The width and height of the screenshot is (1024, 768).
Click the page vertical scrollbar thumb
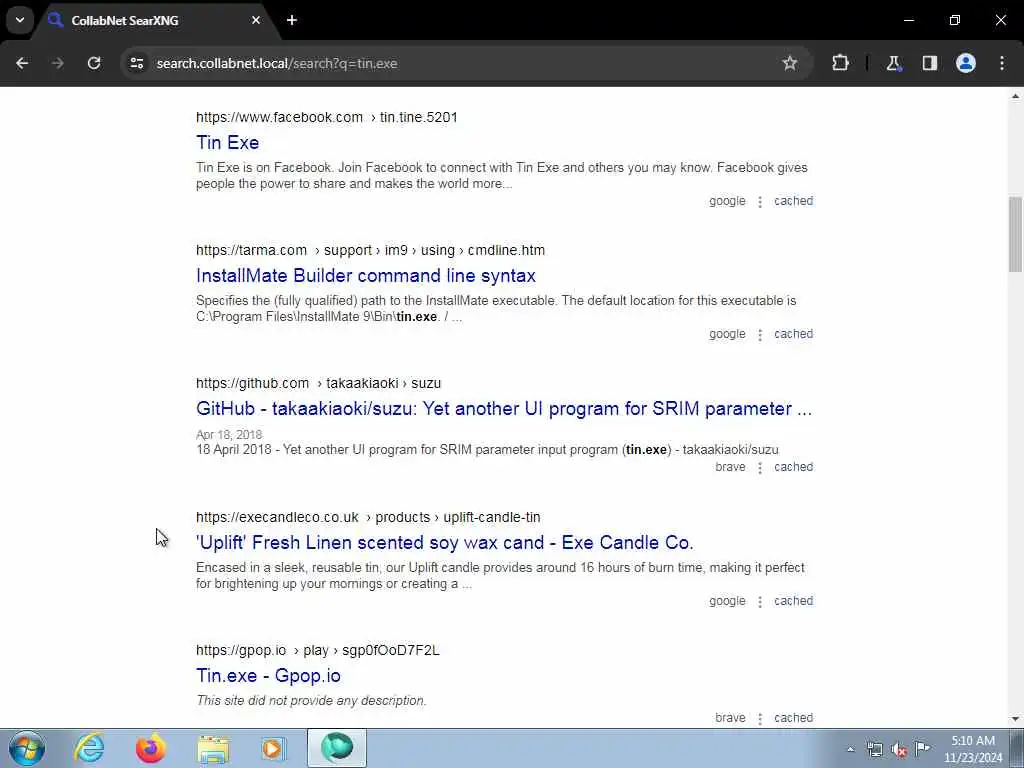tap(1016, 234)
